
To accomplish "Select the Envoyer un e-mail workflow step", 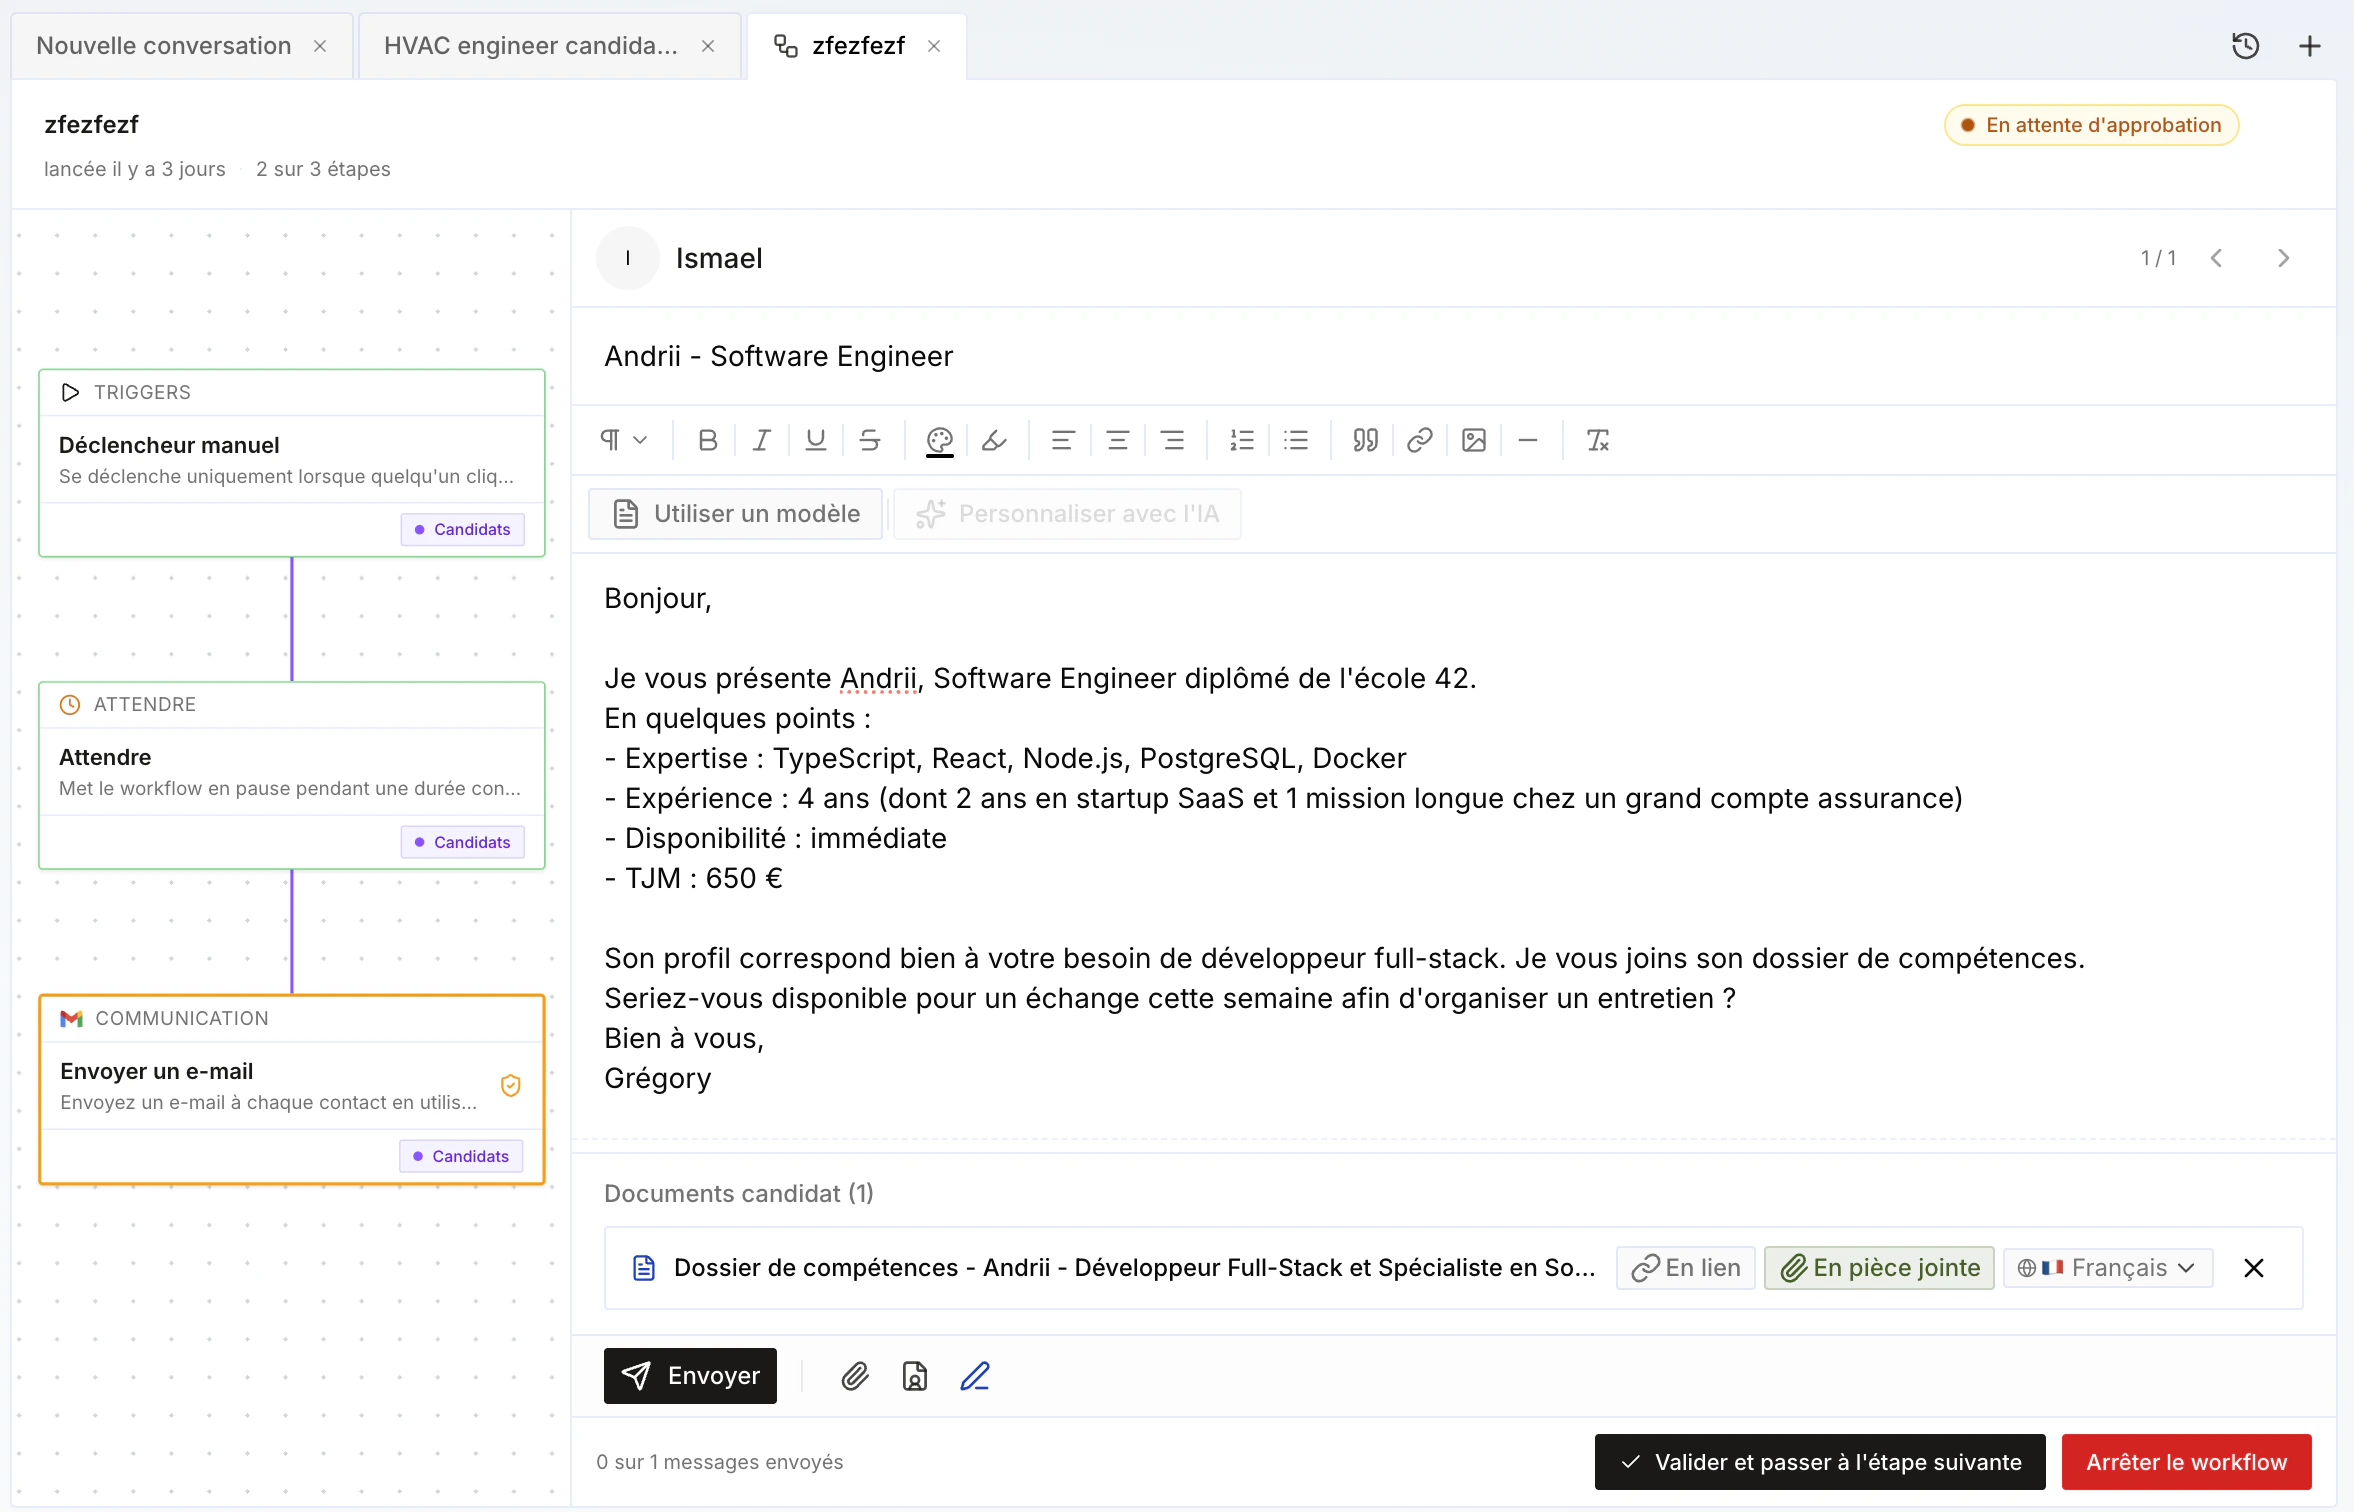I will coord(292,1088).
